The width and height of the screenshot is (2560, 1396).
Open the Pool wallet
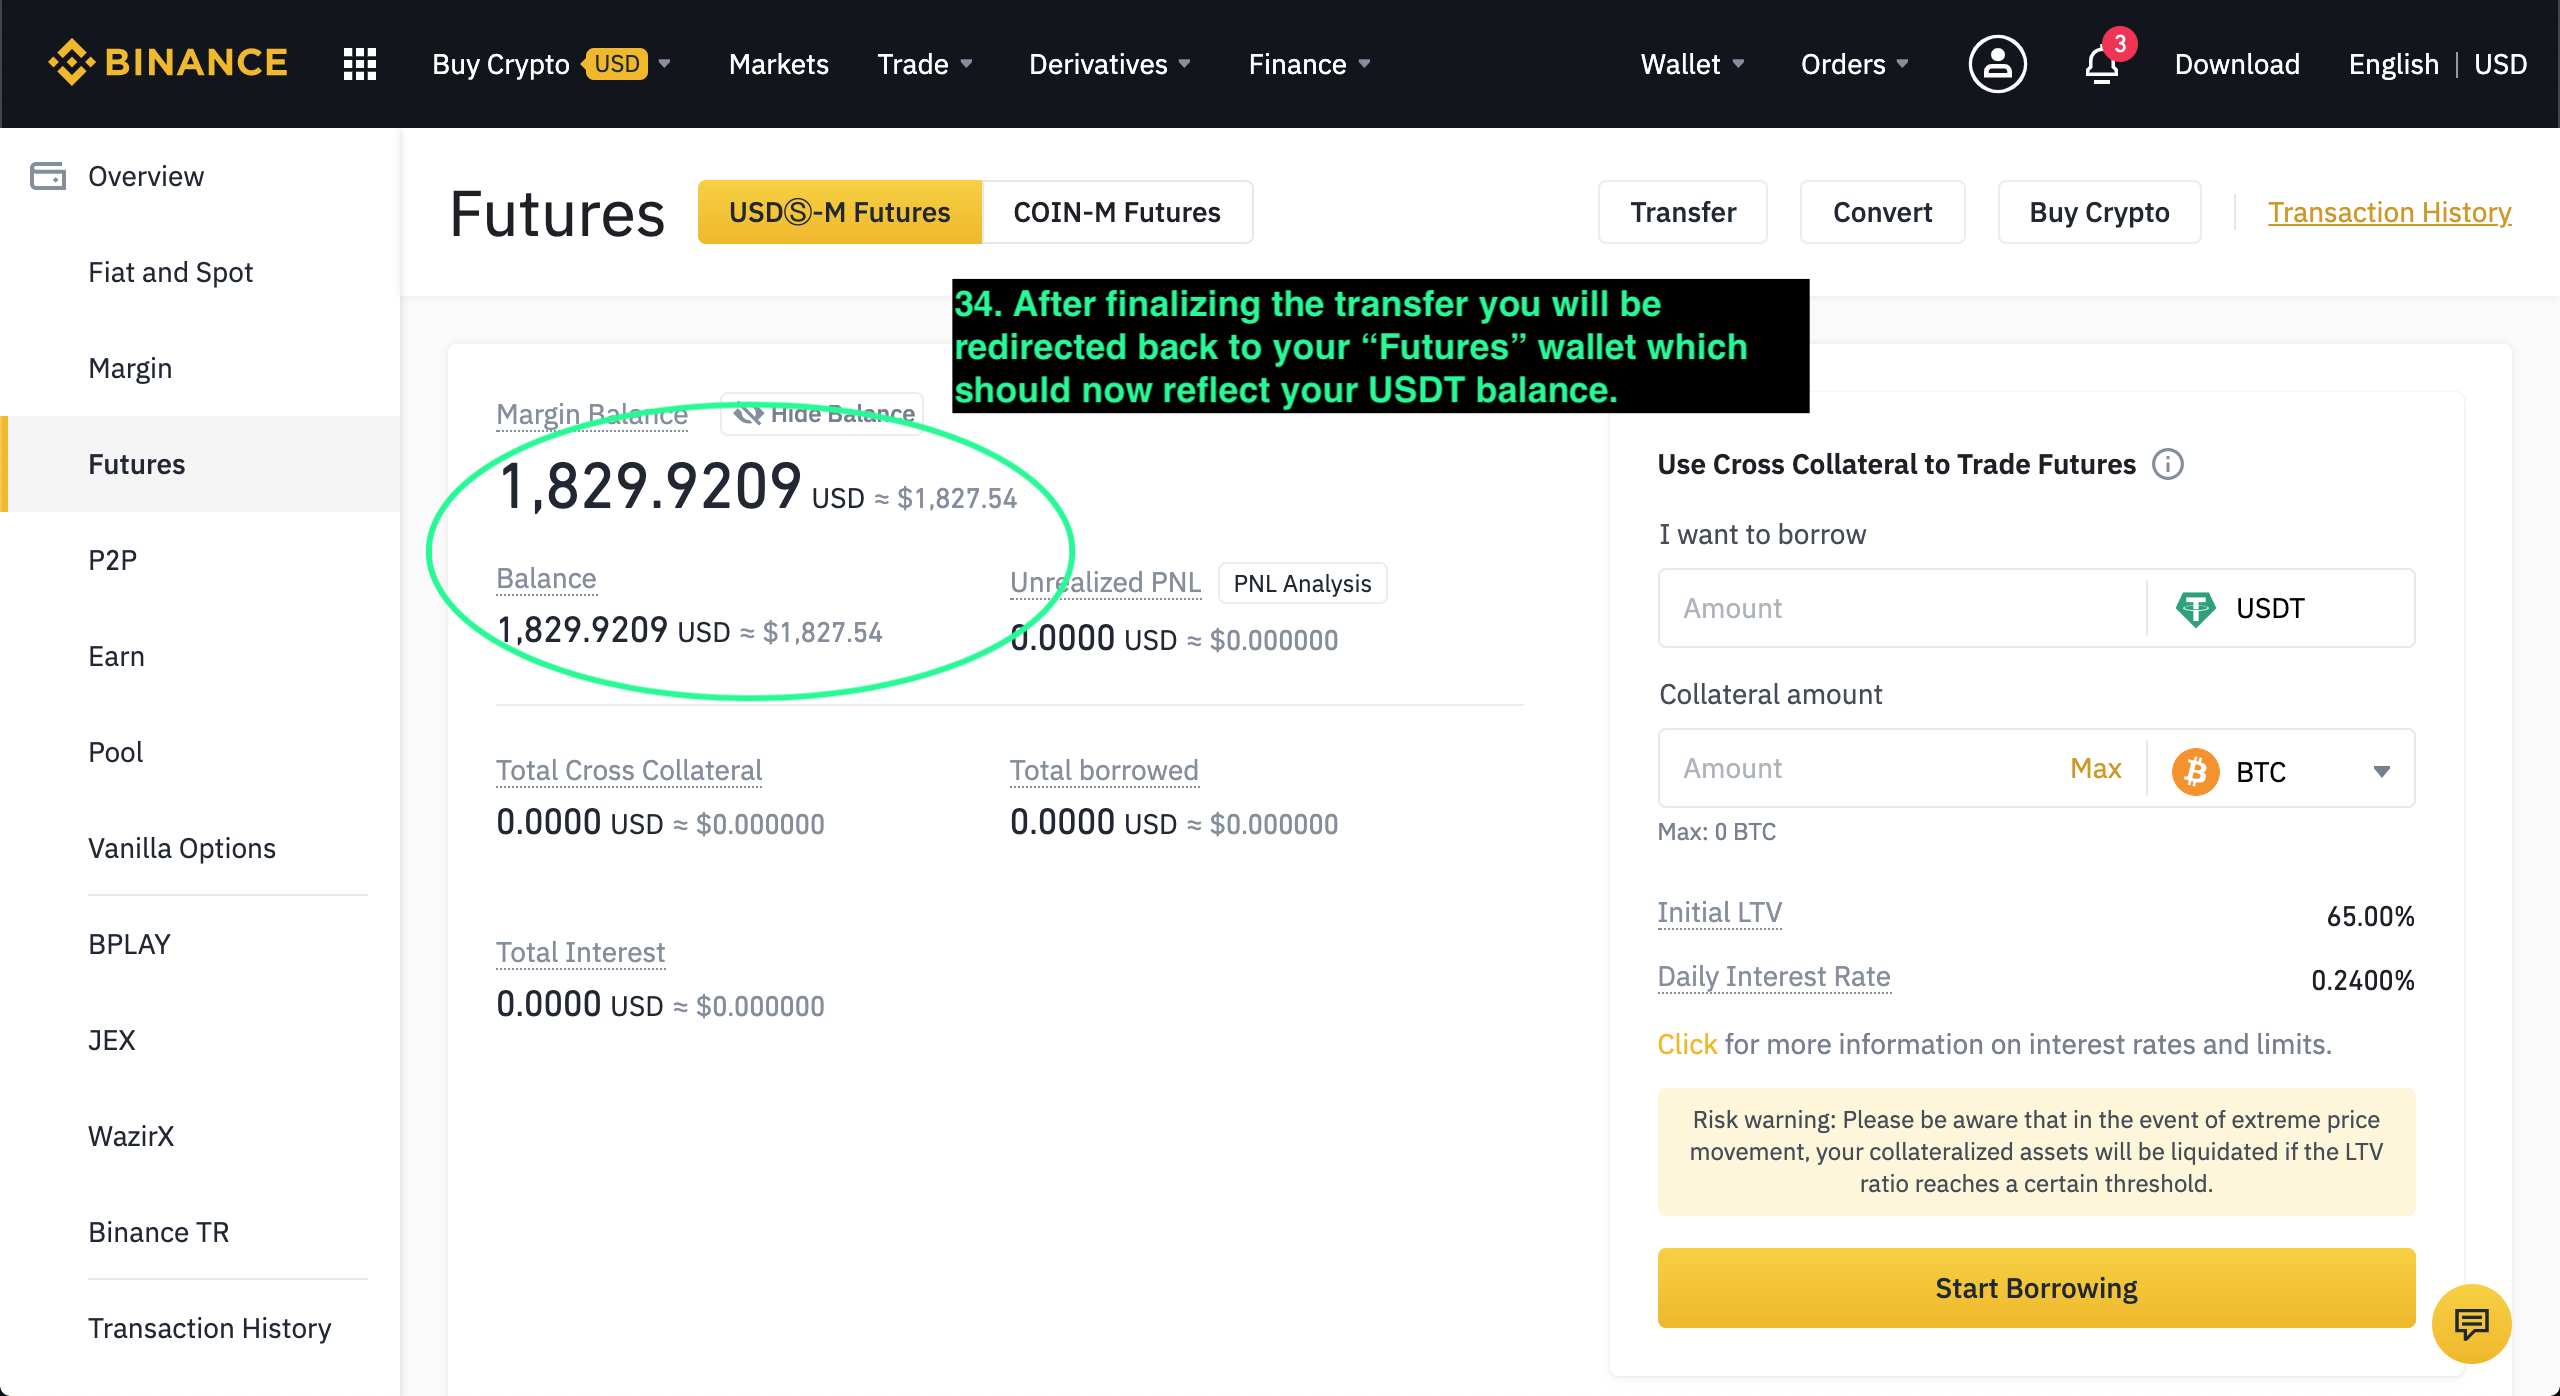200,752
